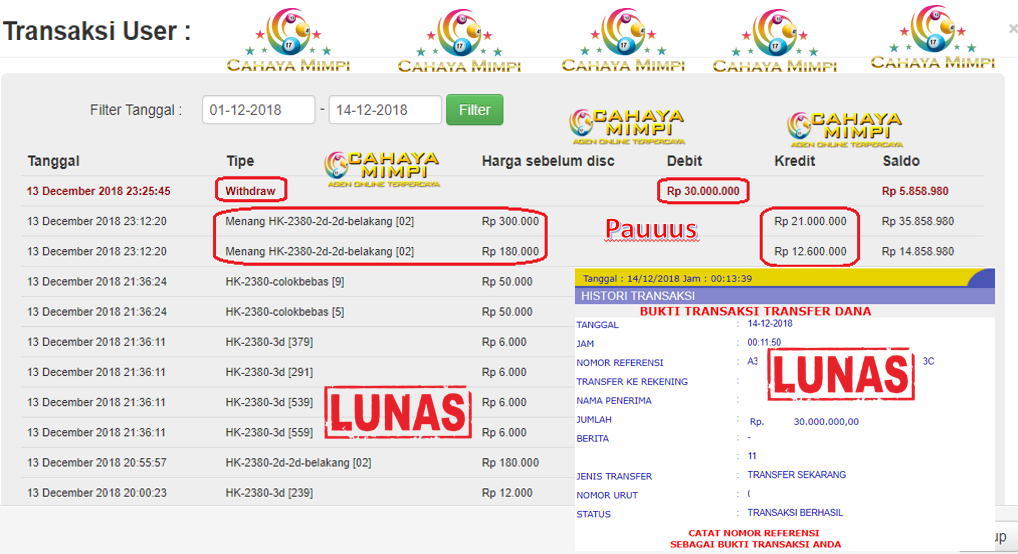Click the Saldo column header

900,161
